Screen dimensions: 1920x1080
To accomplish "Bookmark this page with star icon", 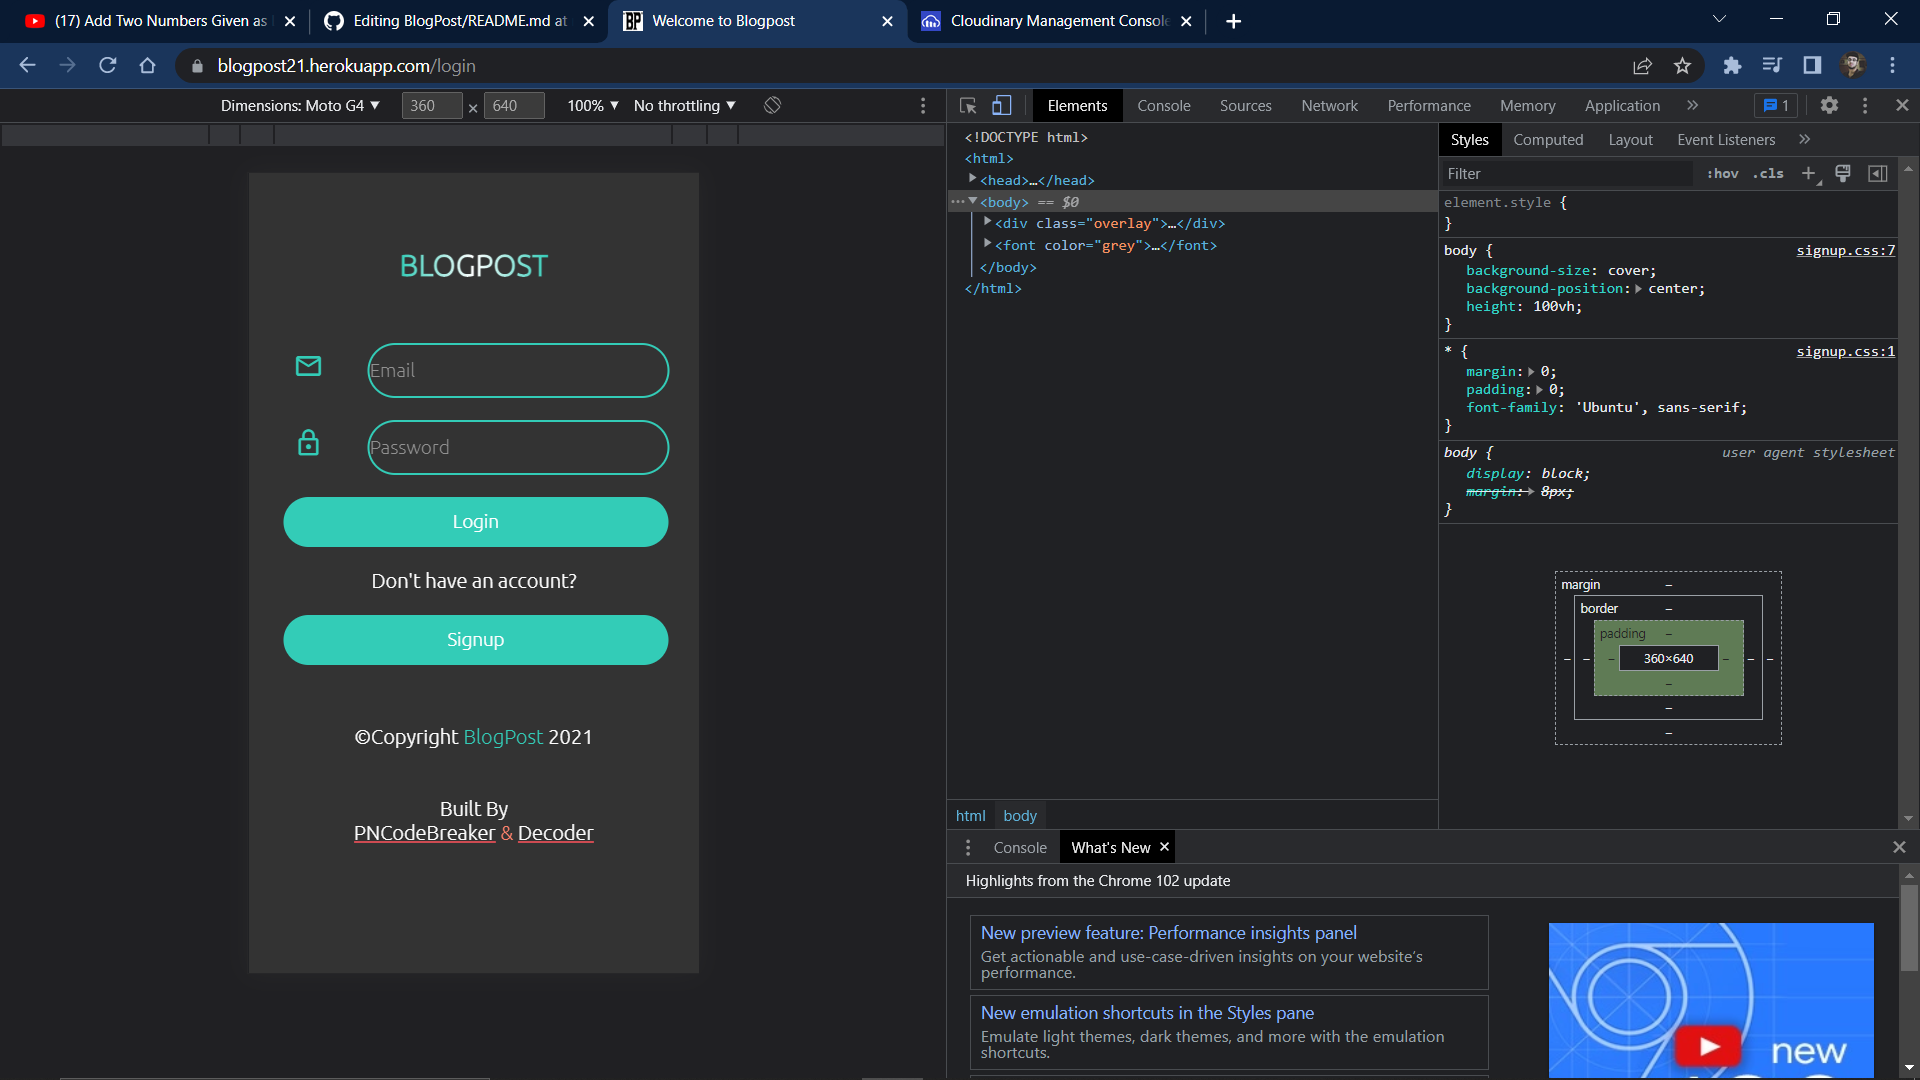I will [1682, 66].
